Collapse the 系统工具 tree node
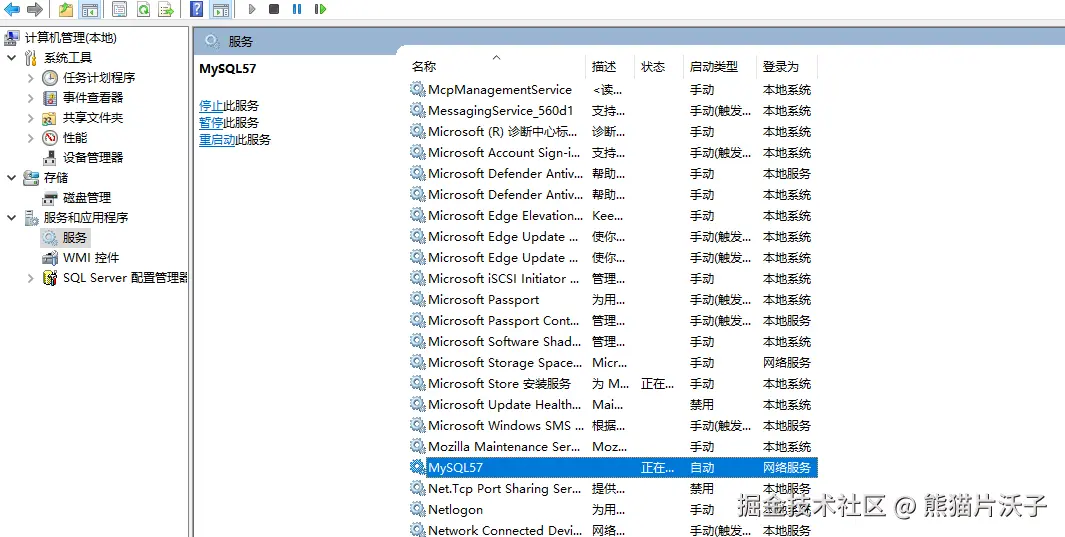 12,58
